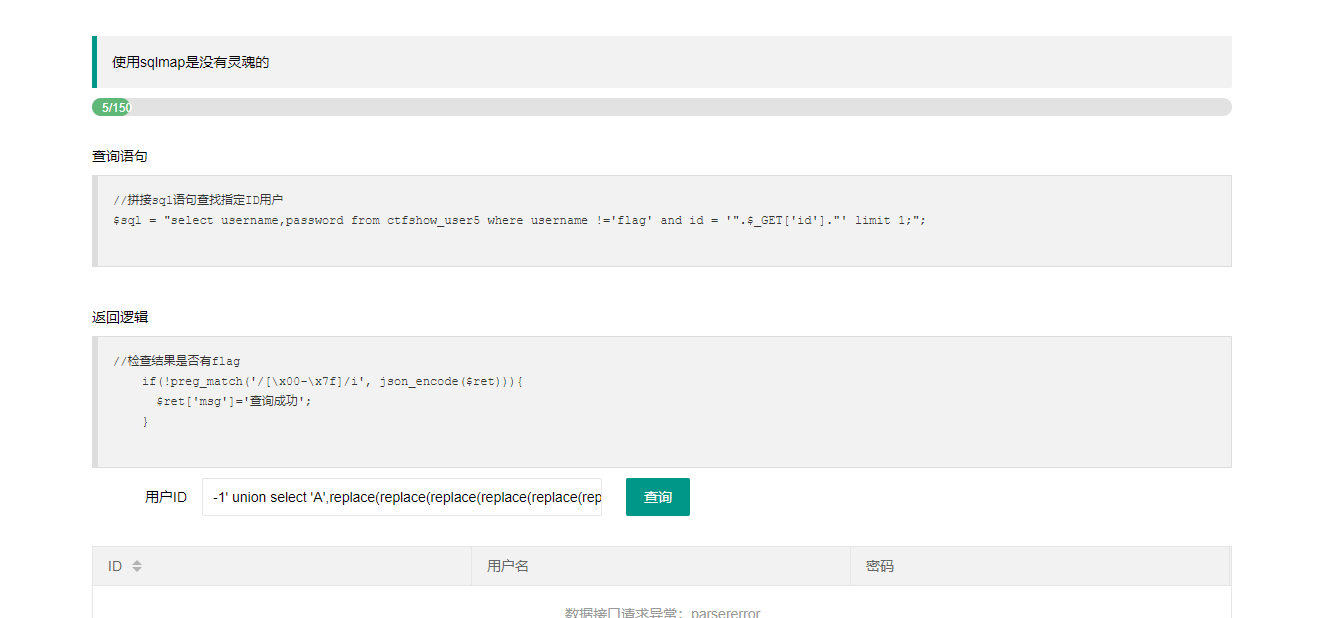This screenshot has width=1325, height=618.
Task: Click the 密码 column header
Action: pyautogui.click(x=880, y=566)
